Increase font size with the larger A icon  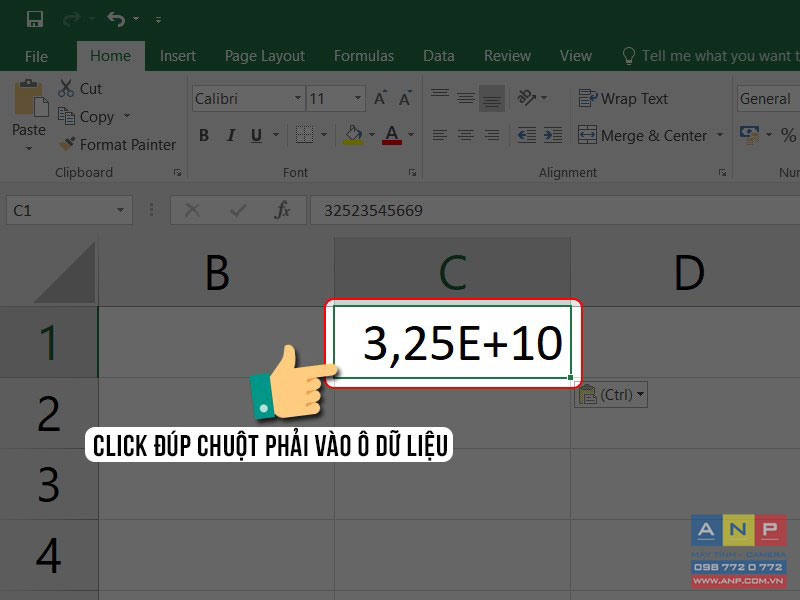pos(380,98)
